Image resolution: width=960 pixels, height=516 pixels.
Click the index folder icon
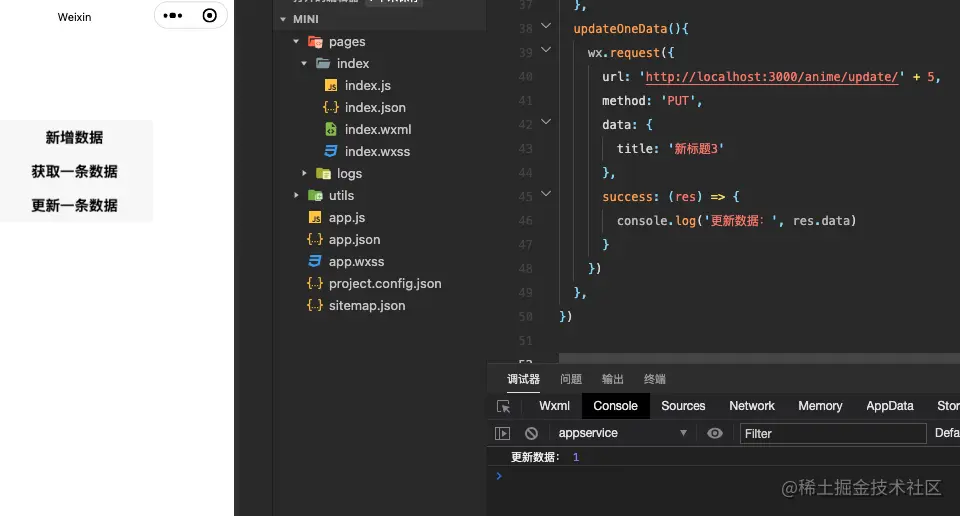click(x=323, y=63)
